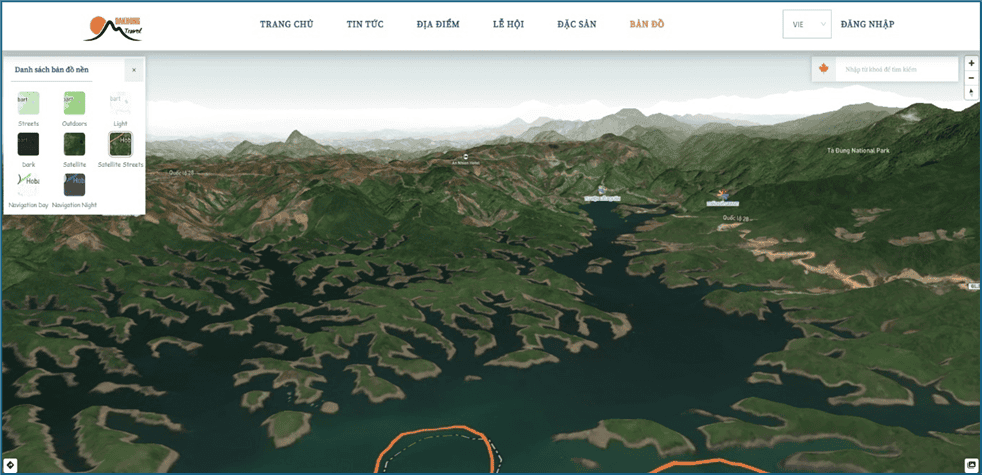The height and width of the screenshot is (475, 982).
Task: Click the bottom-left map tool button
Action: tap(11, 465)
